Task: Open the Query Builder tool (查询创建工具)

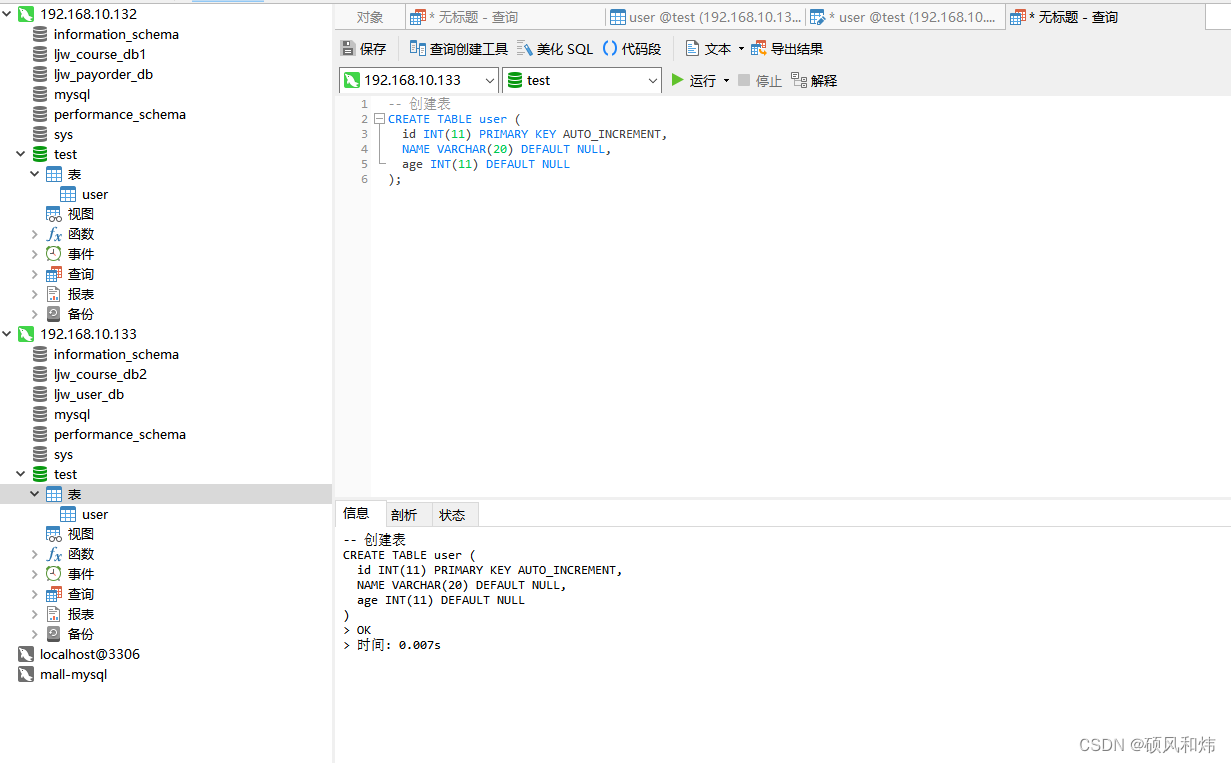Action: [459, 48]
